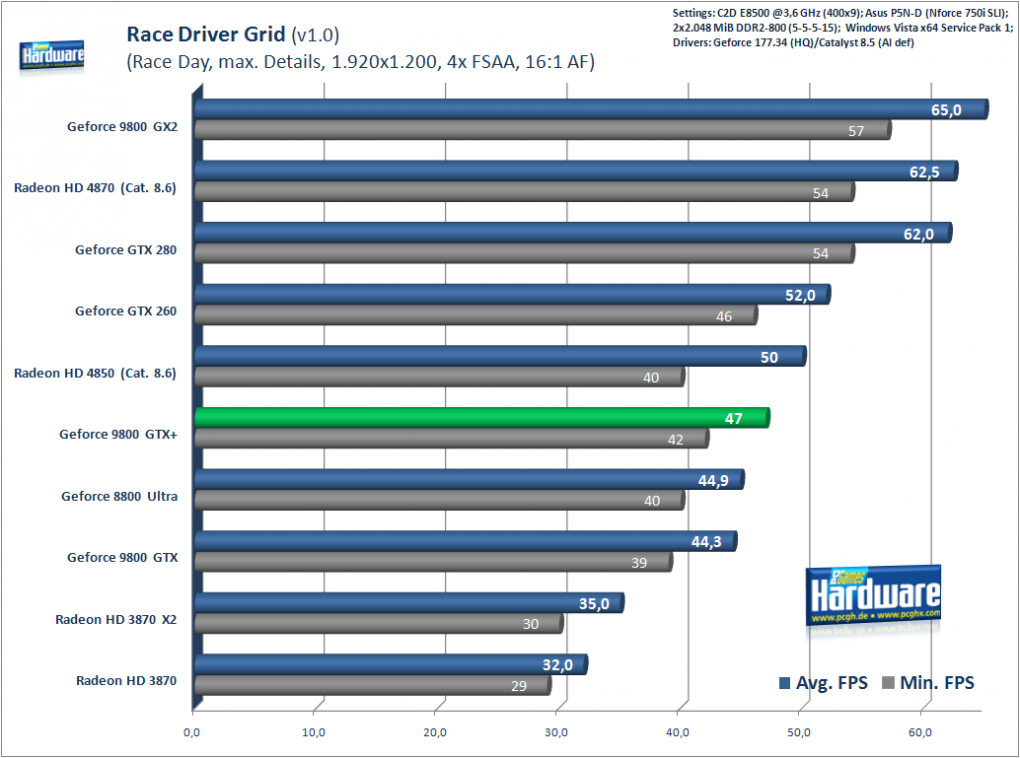Click the 47 value on the green bar

pos(734,418)
